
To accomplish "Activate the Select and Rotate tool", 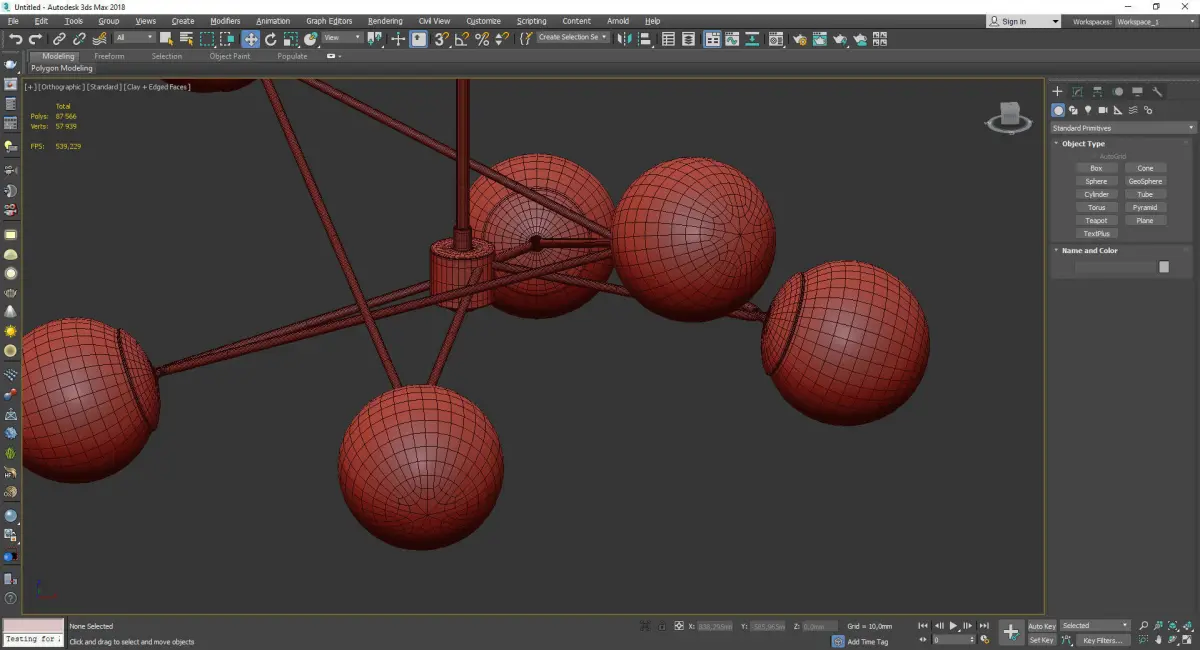I will click(270, 39).
